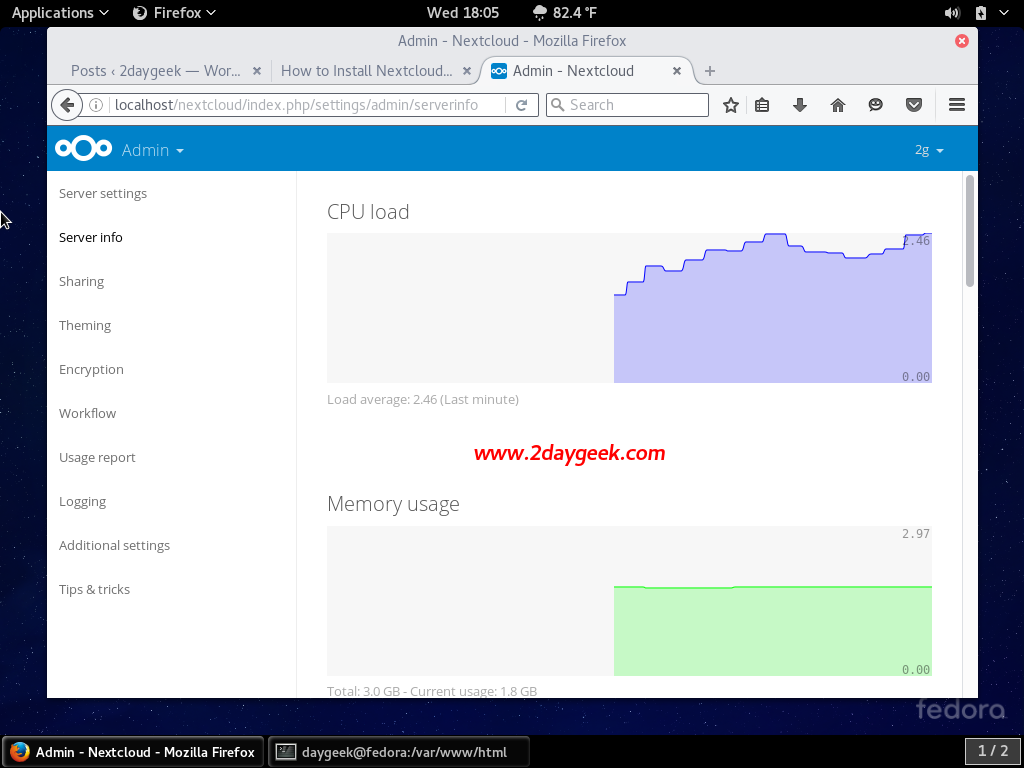This screenshot has height=768, width=1024.
Task: Switch to Firefox window in taskbar
Action: (133, 752)
